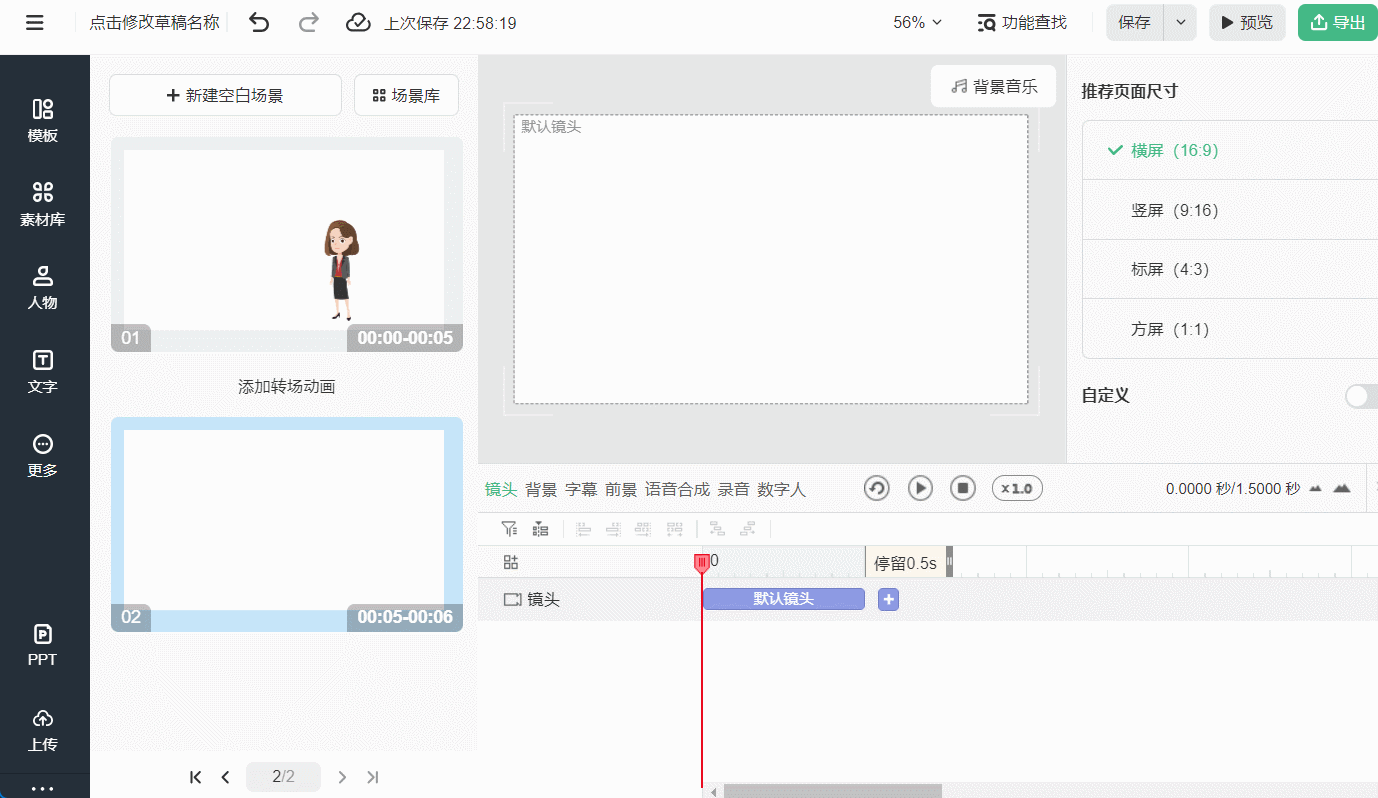Viewport: 1378px width, 798px height.
Task: Click the grid-plus icon at timeline ruler left
Action: (511, 563)
